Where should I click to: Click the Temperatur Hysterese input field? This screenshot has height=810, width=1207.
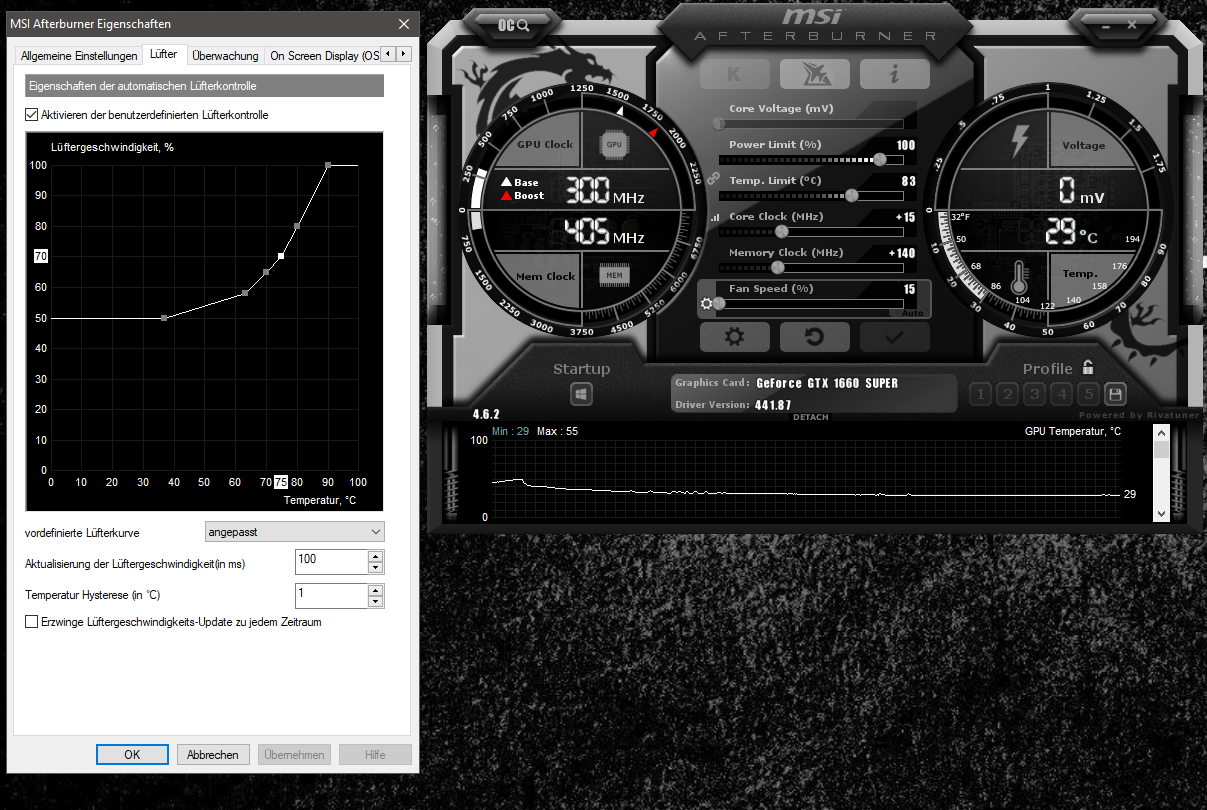click(x=331, y=597)
